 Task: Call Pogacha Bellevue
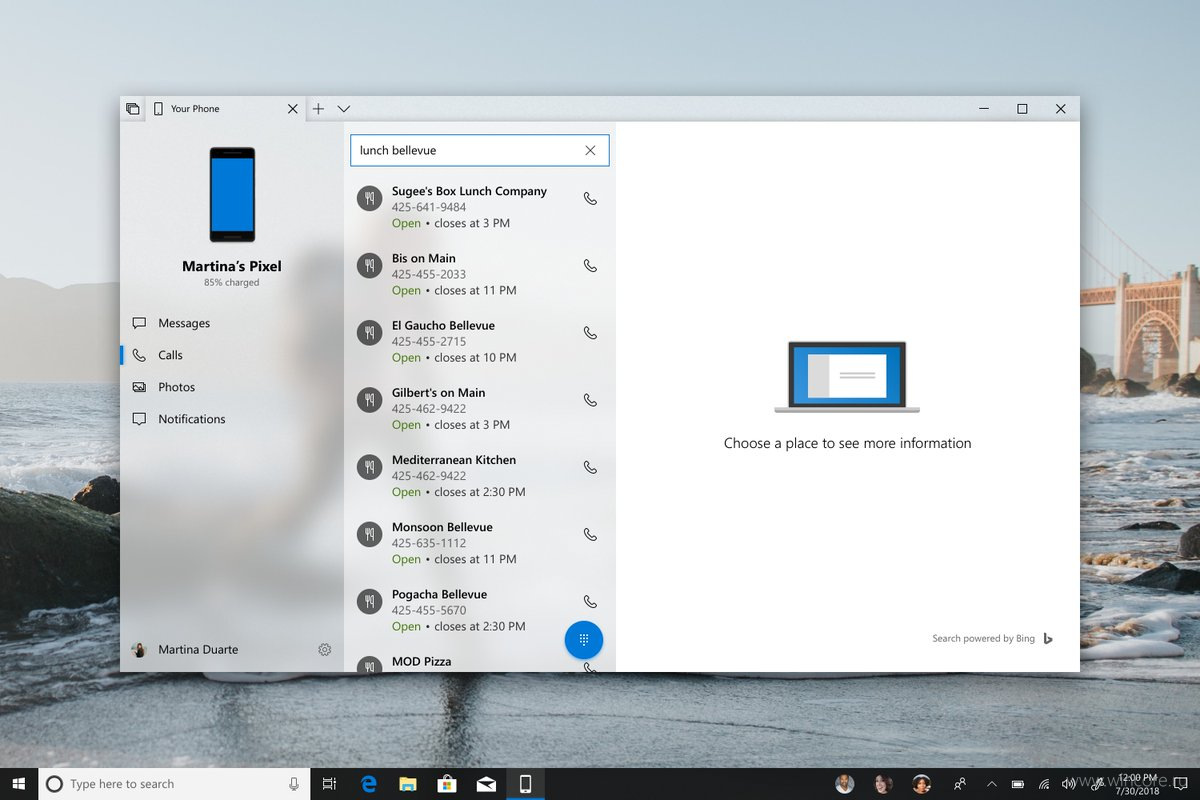tap(590, 602)
